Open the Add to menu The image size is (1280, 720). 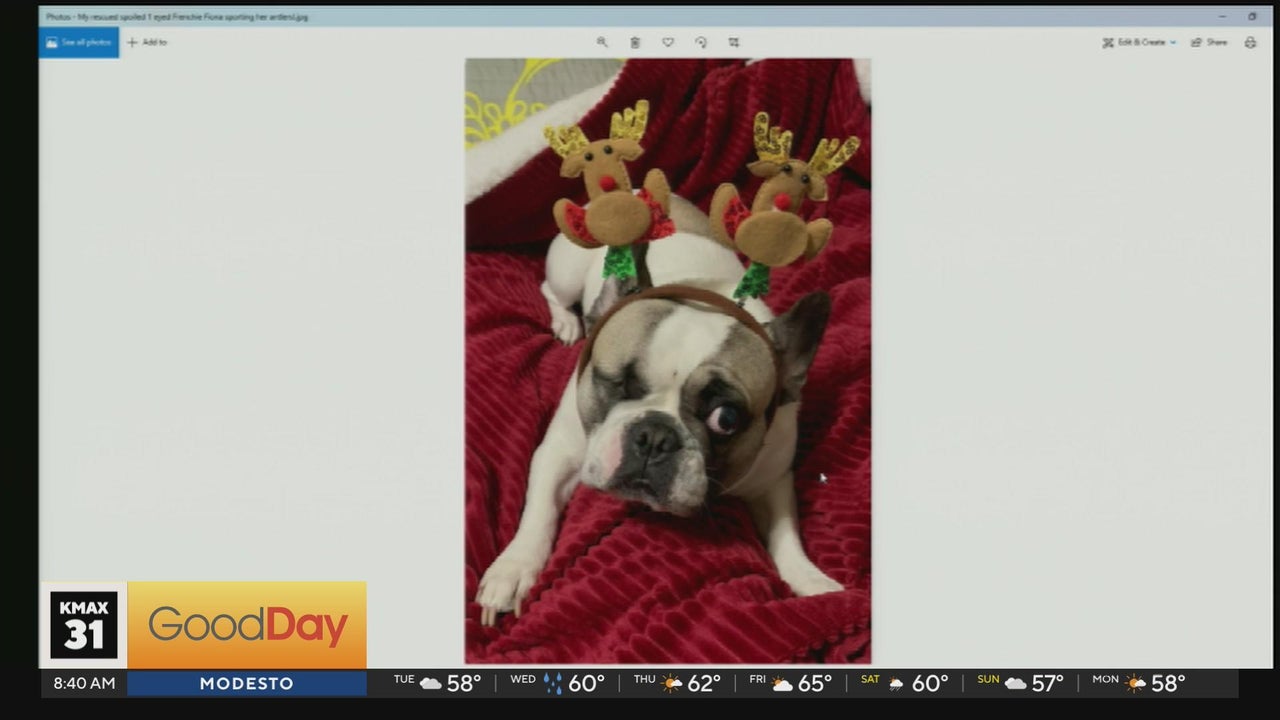pyautogui.click(x=147, y=42)
